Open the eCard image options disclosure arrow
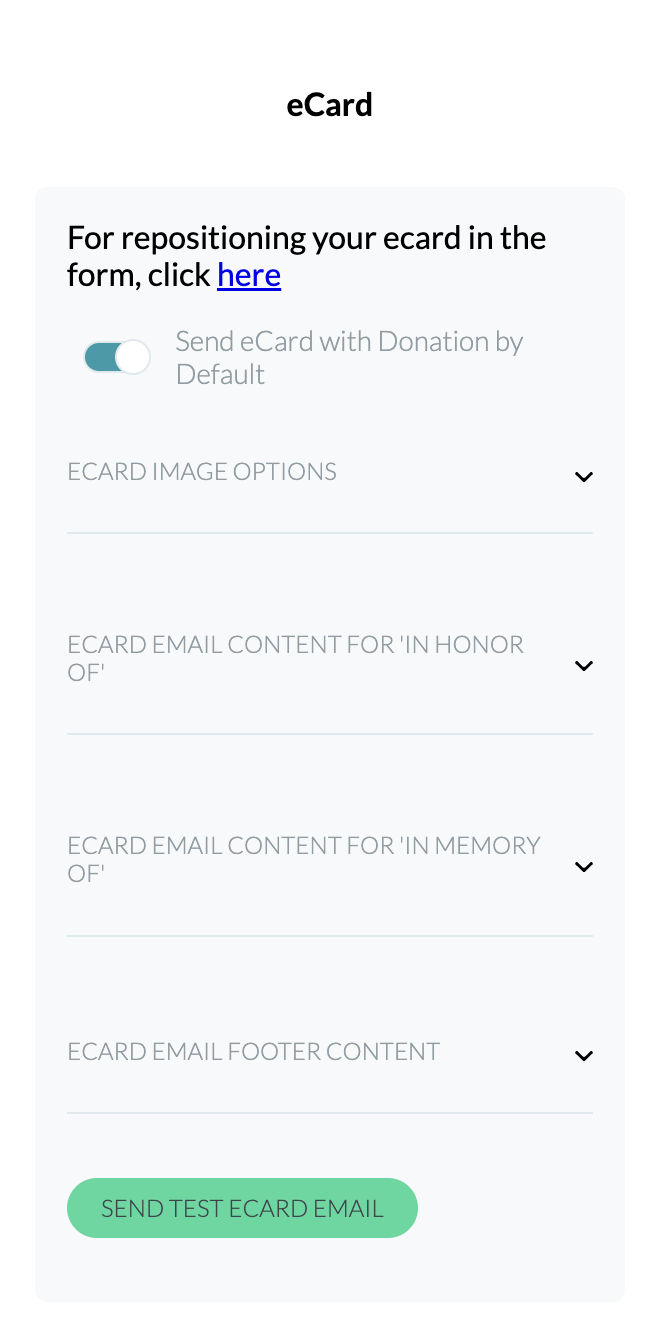Screen dimensions: 662x1328 584,476
